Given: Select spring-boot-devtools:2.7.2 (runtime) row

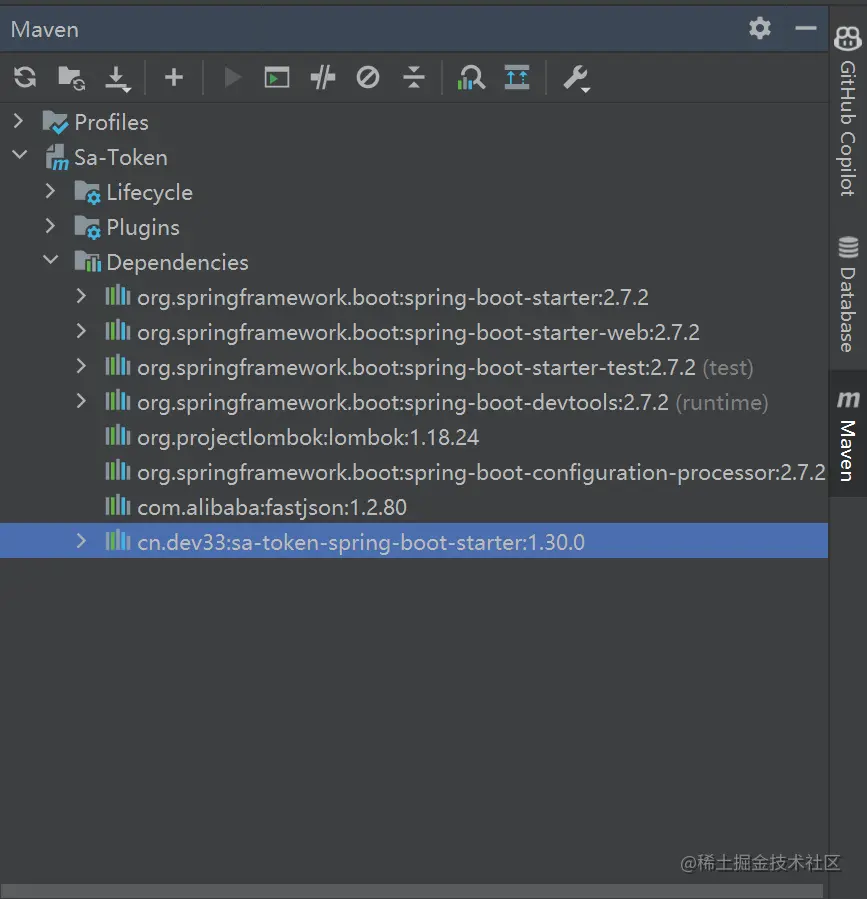Looking at the screenshot, I should click(x=414, y=402).
